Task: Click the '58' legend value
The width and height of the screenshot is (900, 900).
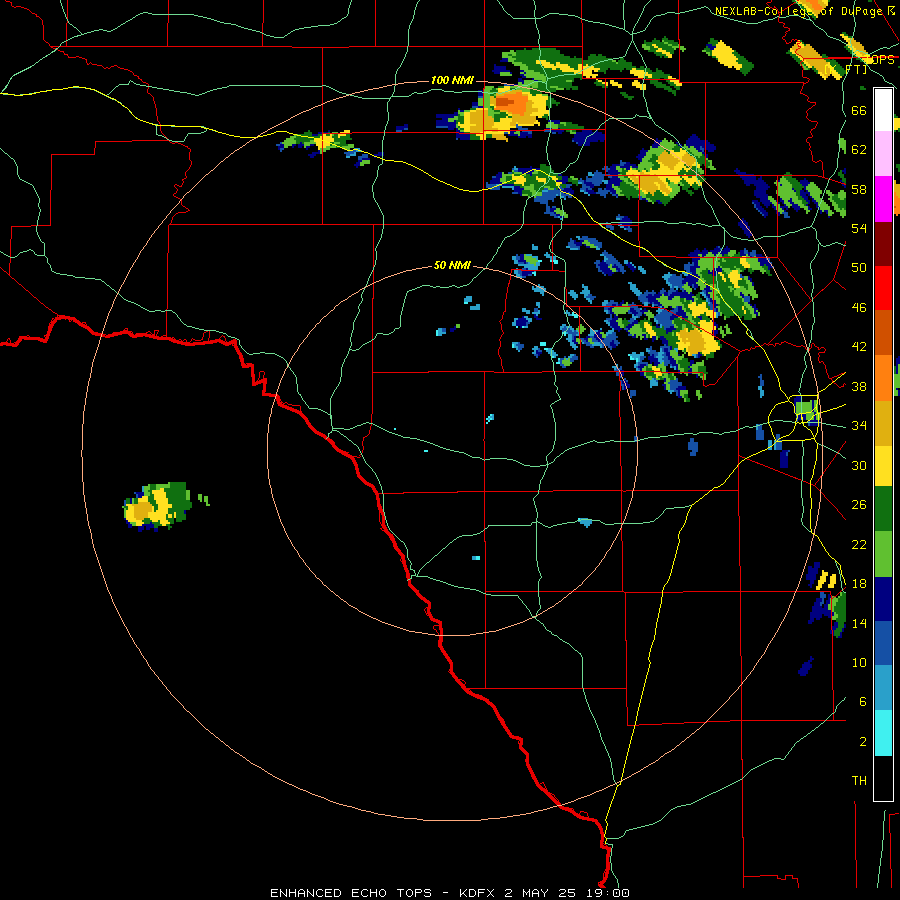Action: tap(859, 189)
